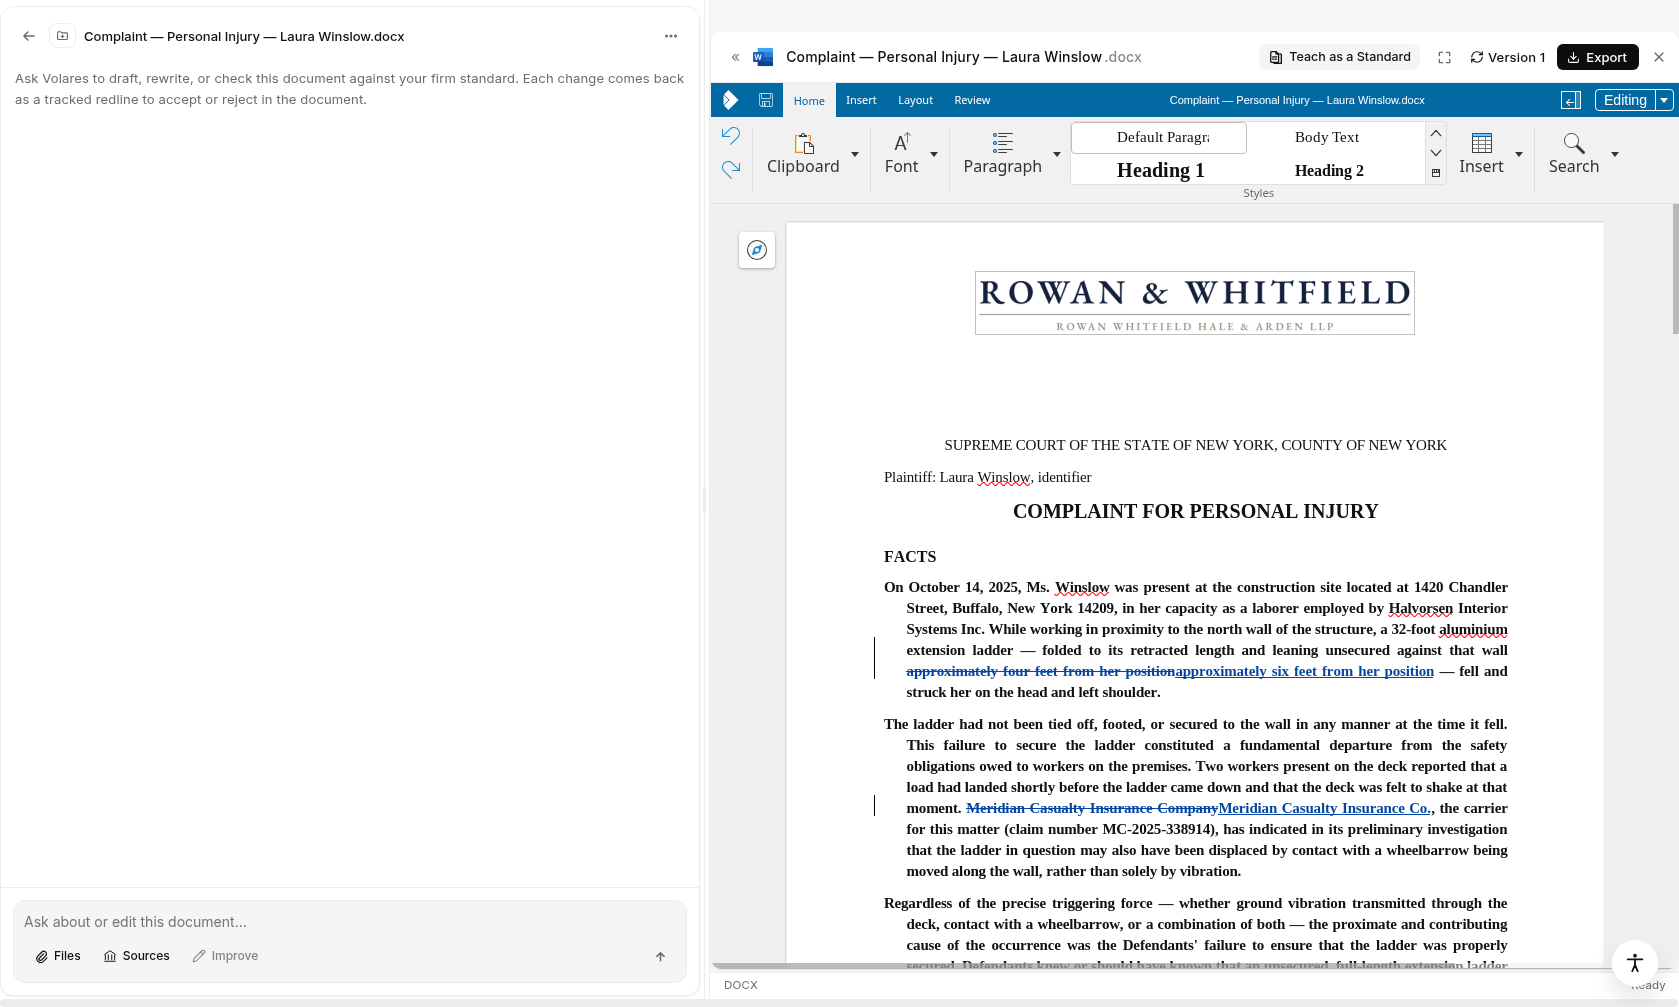Screen dimensions: 1679x1007
Task: Click Teach as a Standard
Action: (1340, 57)
